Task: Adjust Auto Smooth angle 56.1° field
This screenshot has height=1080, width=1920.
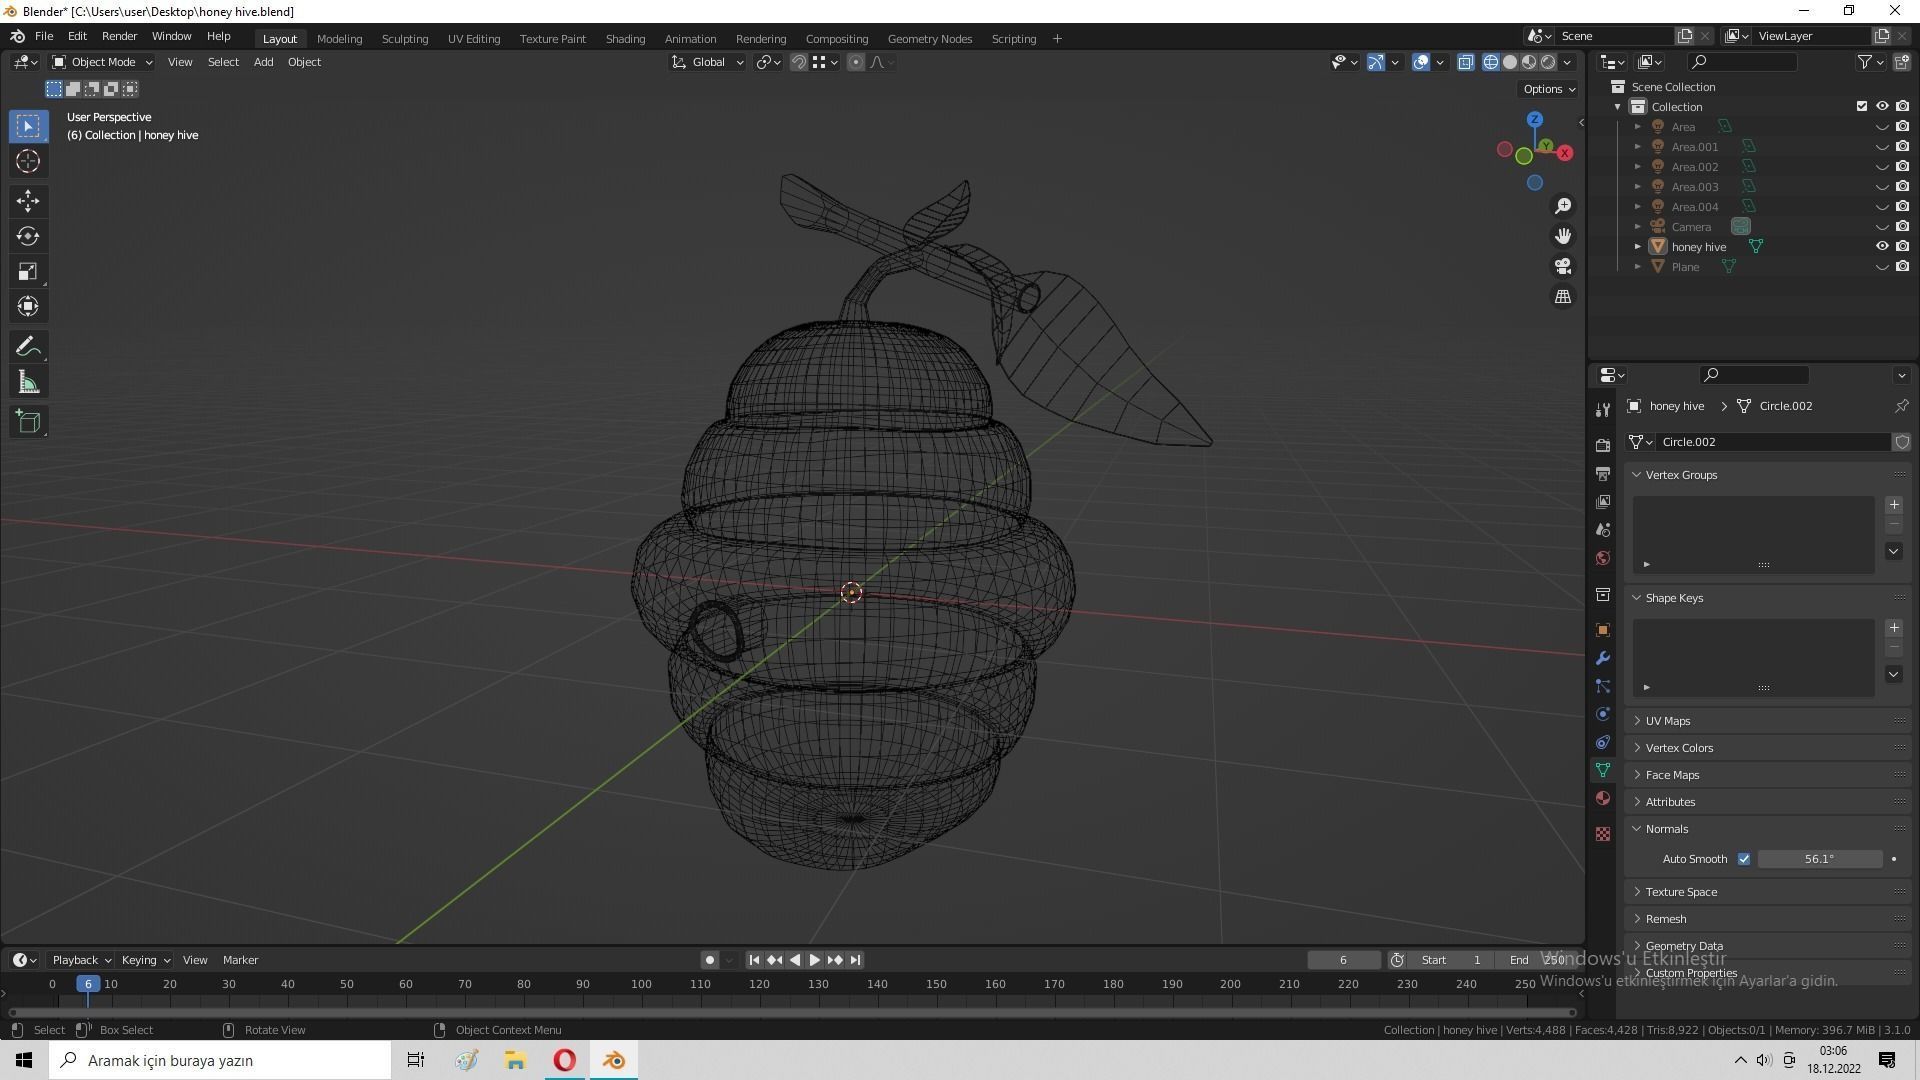Action: point(1819,859)
